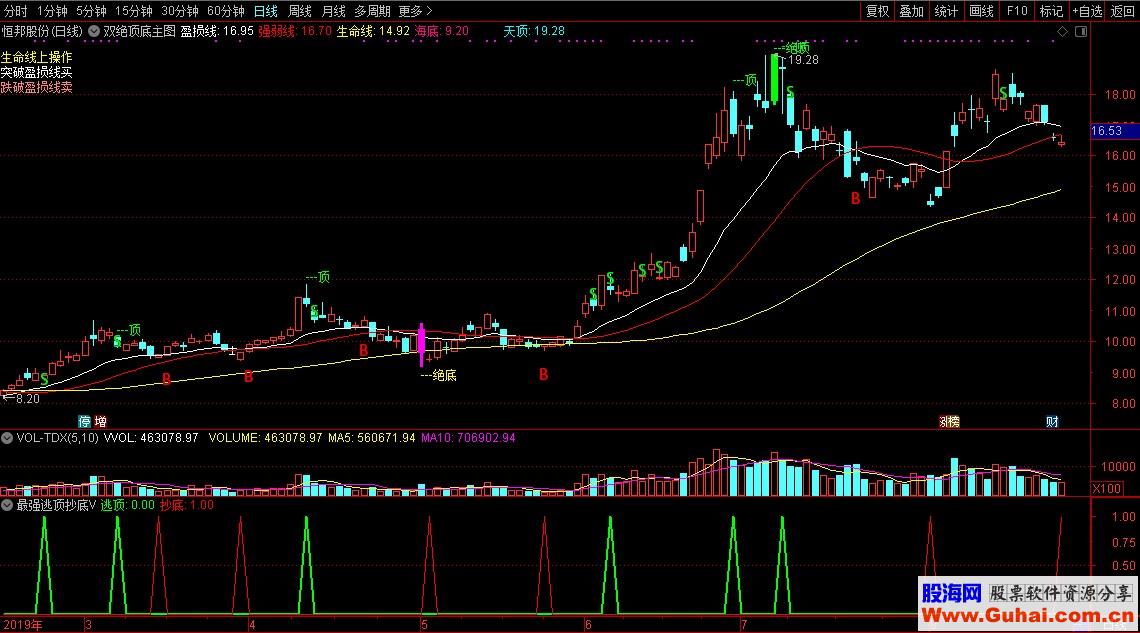Switch to the 分时 intraday view
Viewport: 1140px width, 633px height.
point(15,11)
